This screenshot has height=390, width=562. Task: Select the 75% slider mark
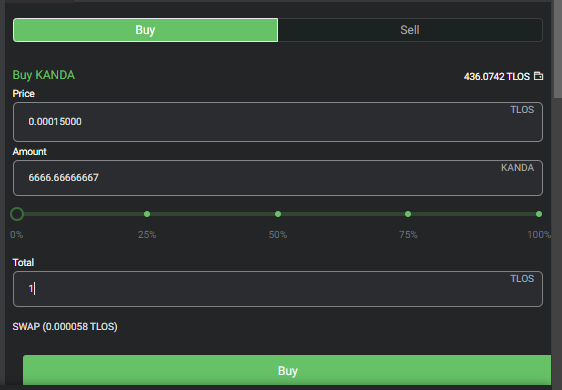[x=408, y=214]
